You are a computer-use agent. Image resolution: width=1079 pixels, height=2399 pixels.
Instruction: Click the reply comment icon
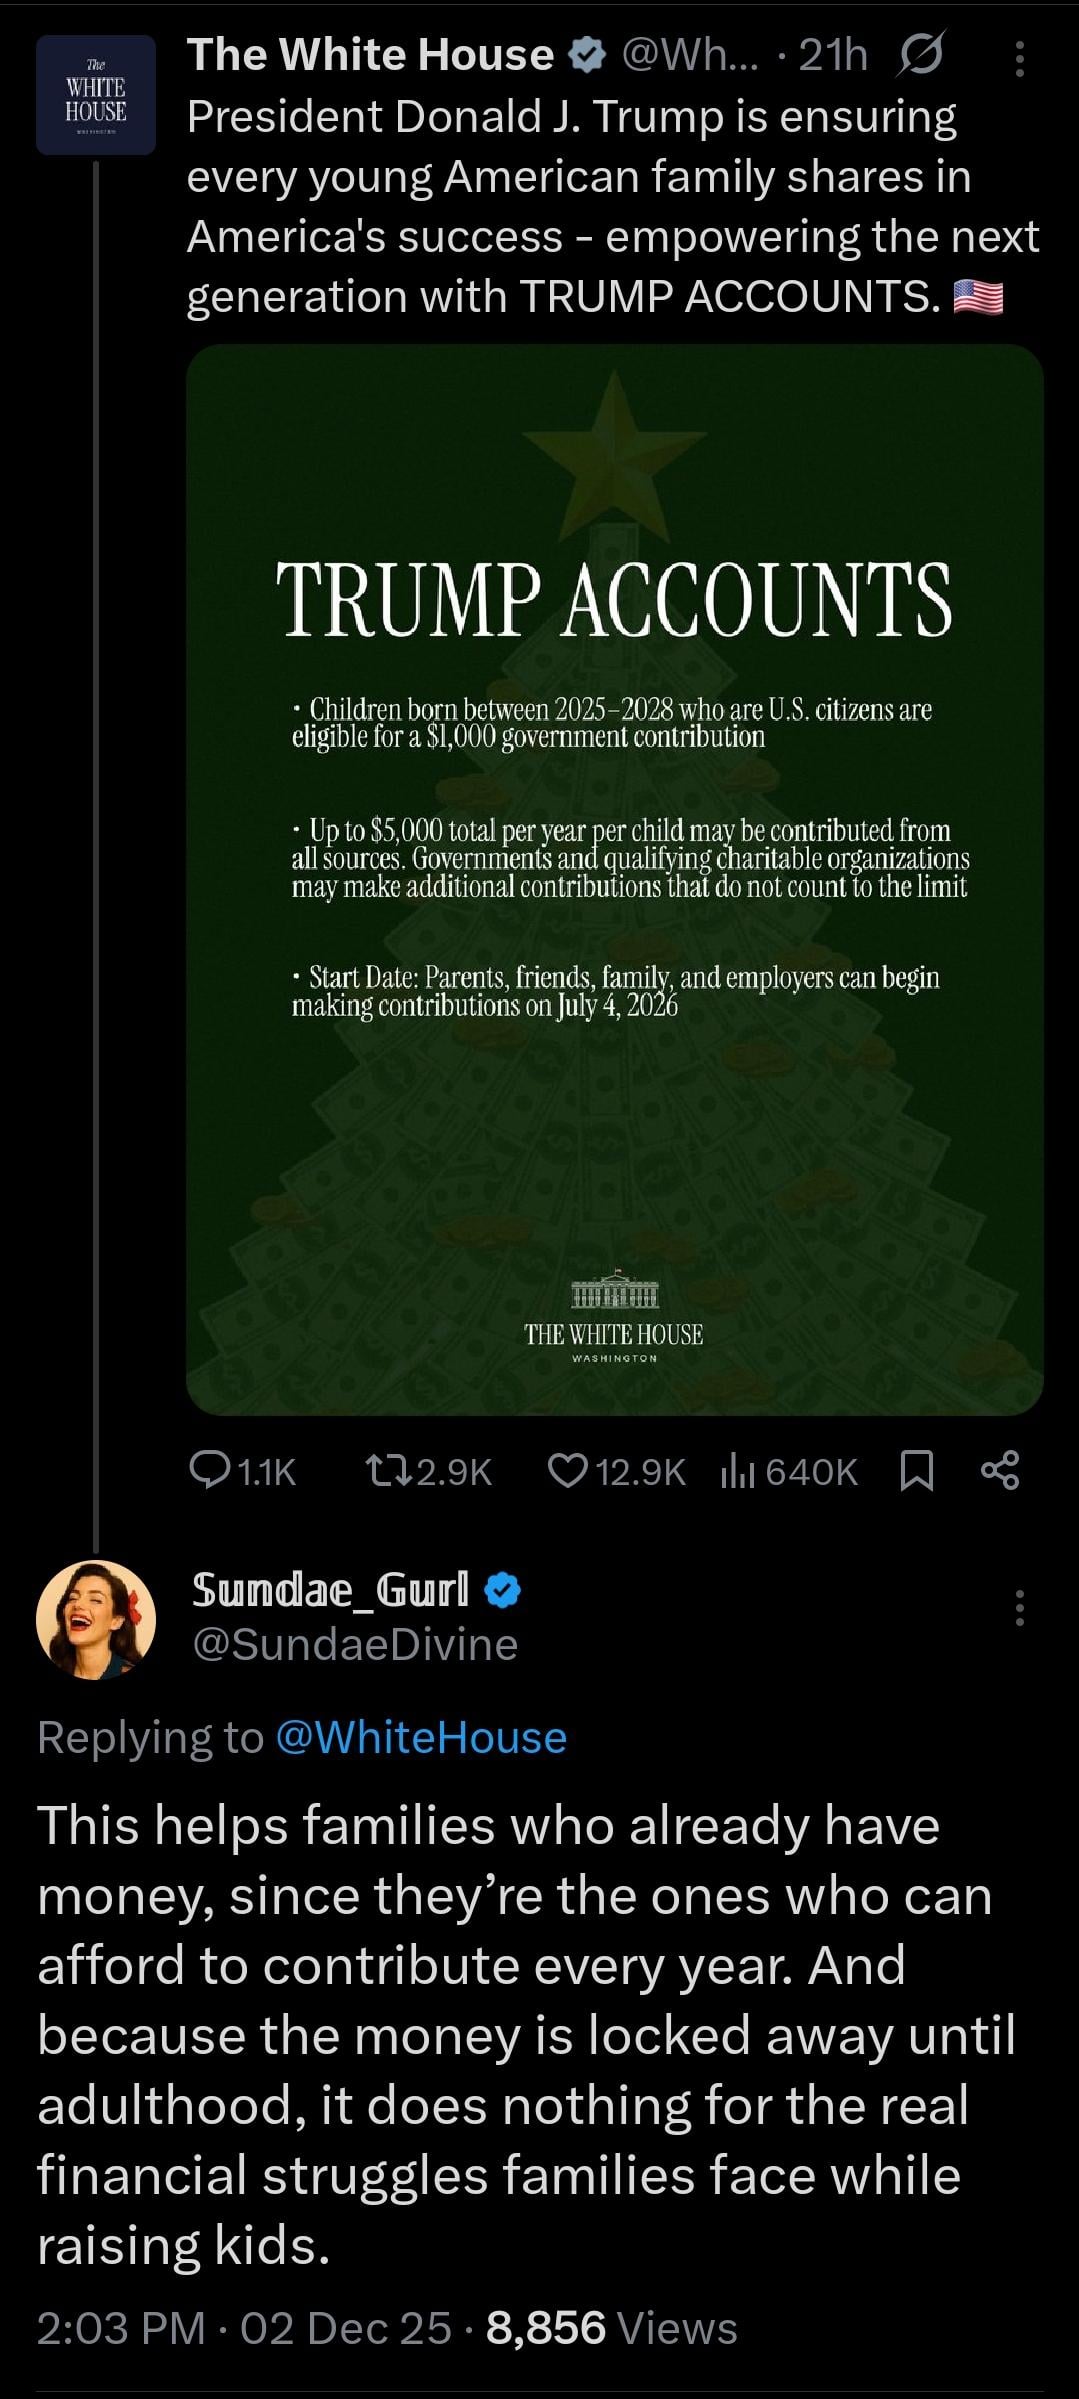tap(210, 1471)
